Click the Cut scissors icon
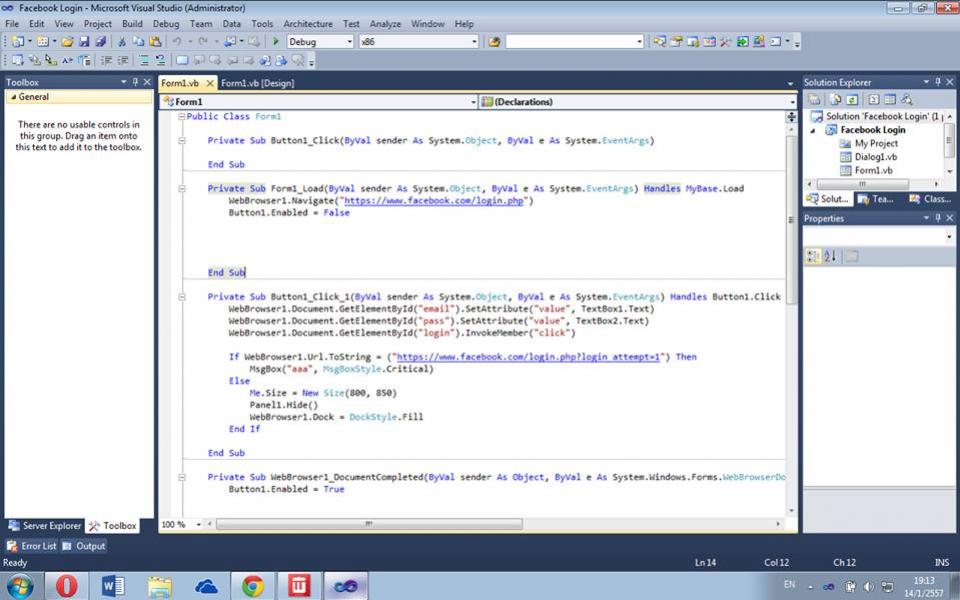 click(x=122, y=42)
